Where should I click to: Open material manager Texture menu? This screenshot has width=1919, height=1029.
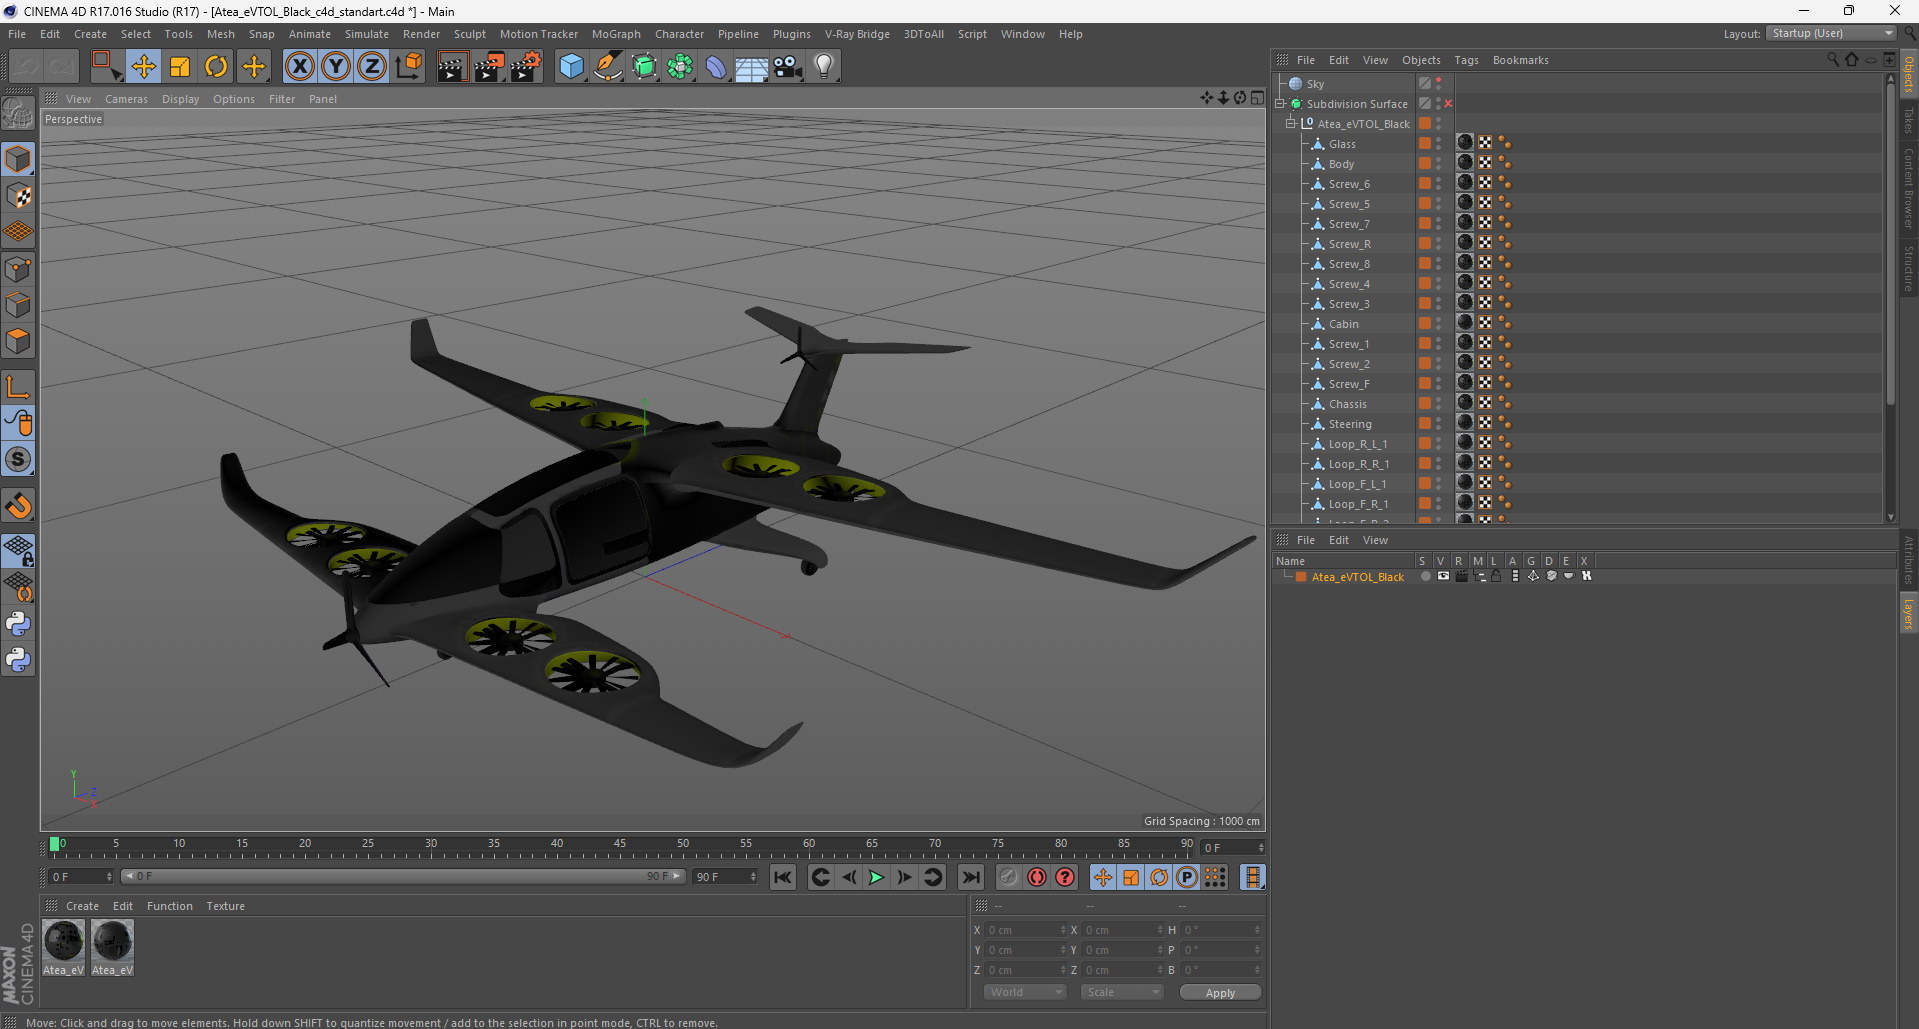point(225,906)
